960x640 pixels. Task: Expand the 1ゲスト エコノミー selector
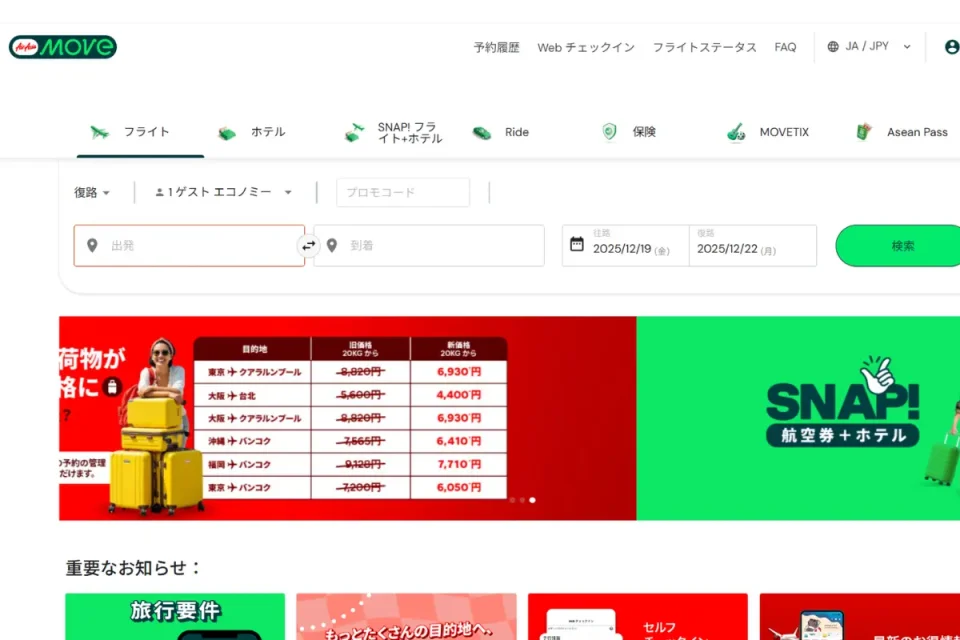(x=221, y=192)
